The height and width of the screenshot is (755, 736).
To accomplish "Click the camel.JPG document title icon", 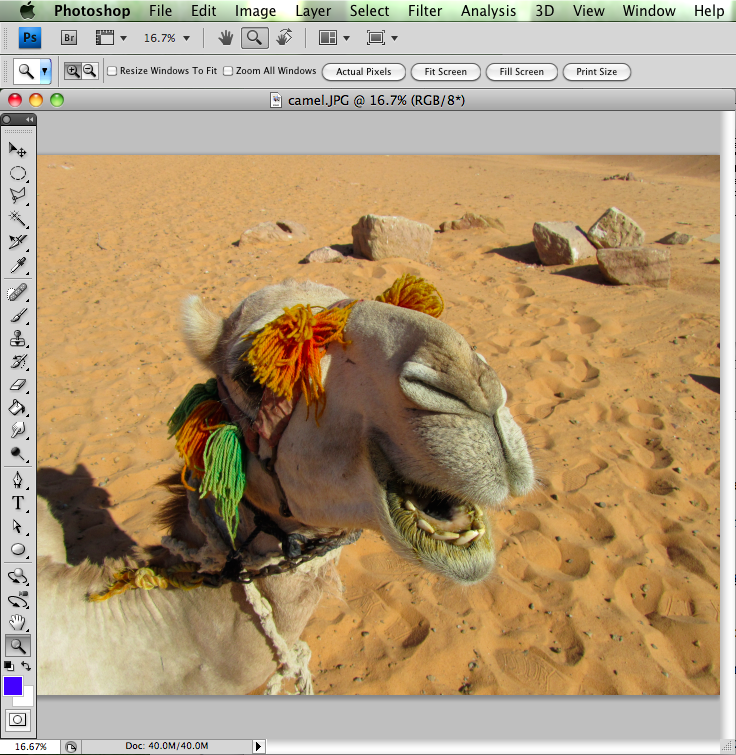I will click(276, 100).
